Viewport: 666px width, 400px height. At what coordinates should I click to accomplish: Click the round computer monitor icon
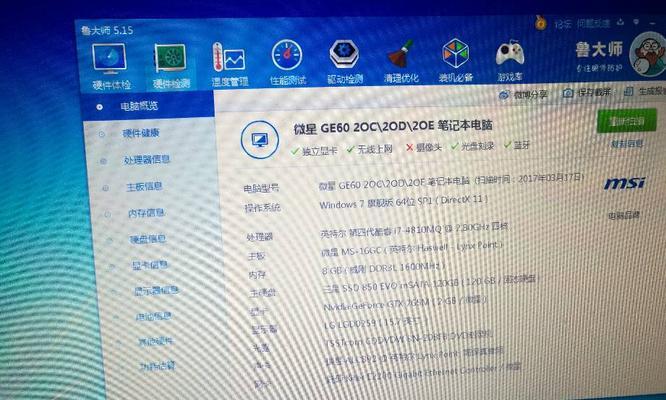[260, 139]
